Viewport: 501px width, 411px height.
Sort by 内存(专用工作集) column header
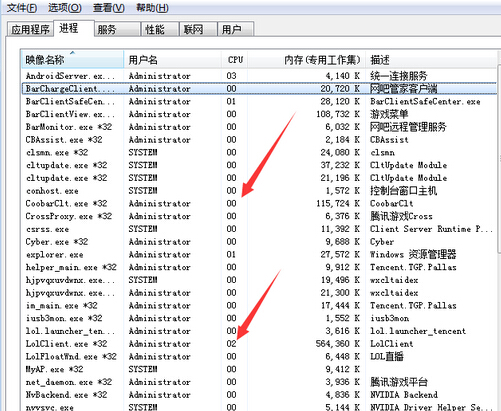[307, 59]
